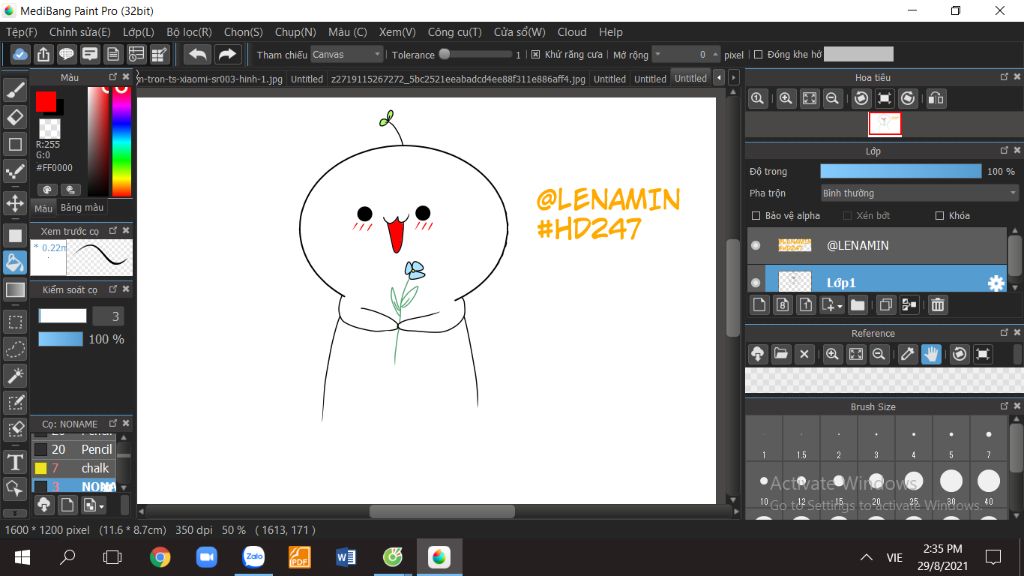Select the Eraser tool
Image resolution: width=1024 pixels, height=576 pixels.
point(15,117)
